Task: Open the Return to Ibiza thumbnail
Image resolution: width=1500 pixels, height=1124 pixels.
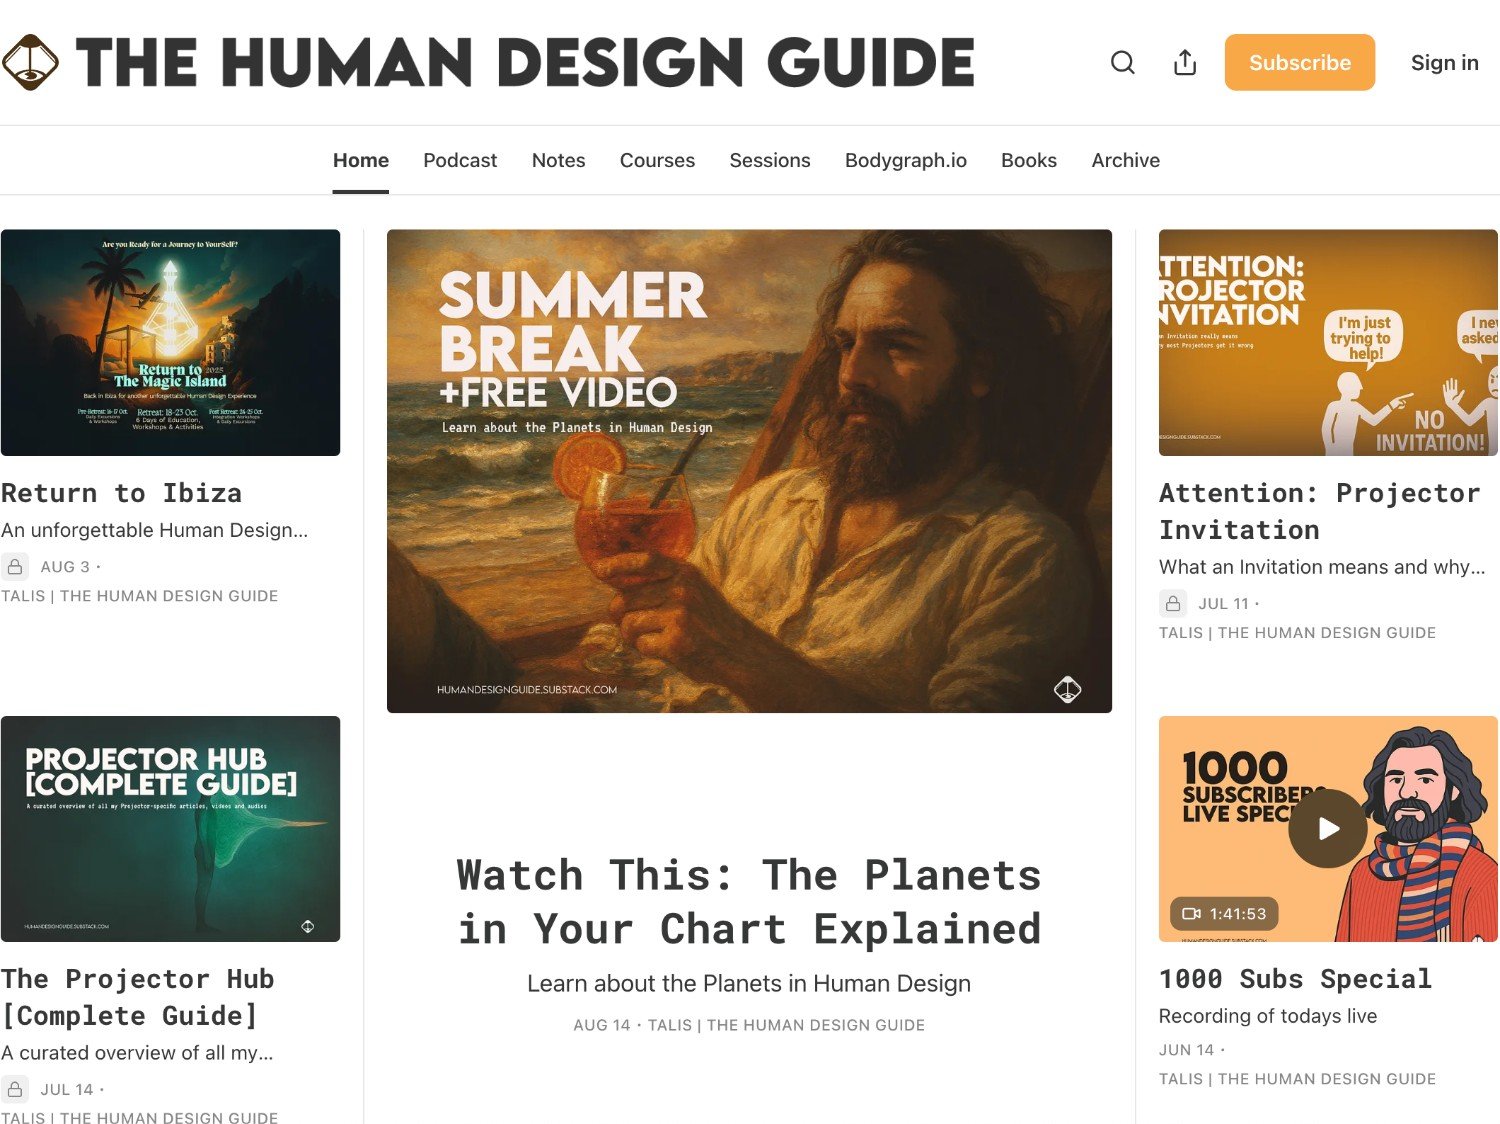Action: (171, 343)
